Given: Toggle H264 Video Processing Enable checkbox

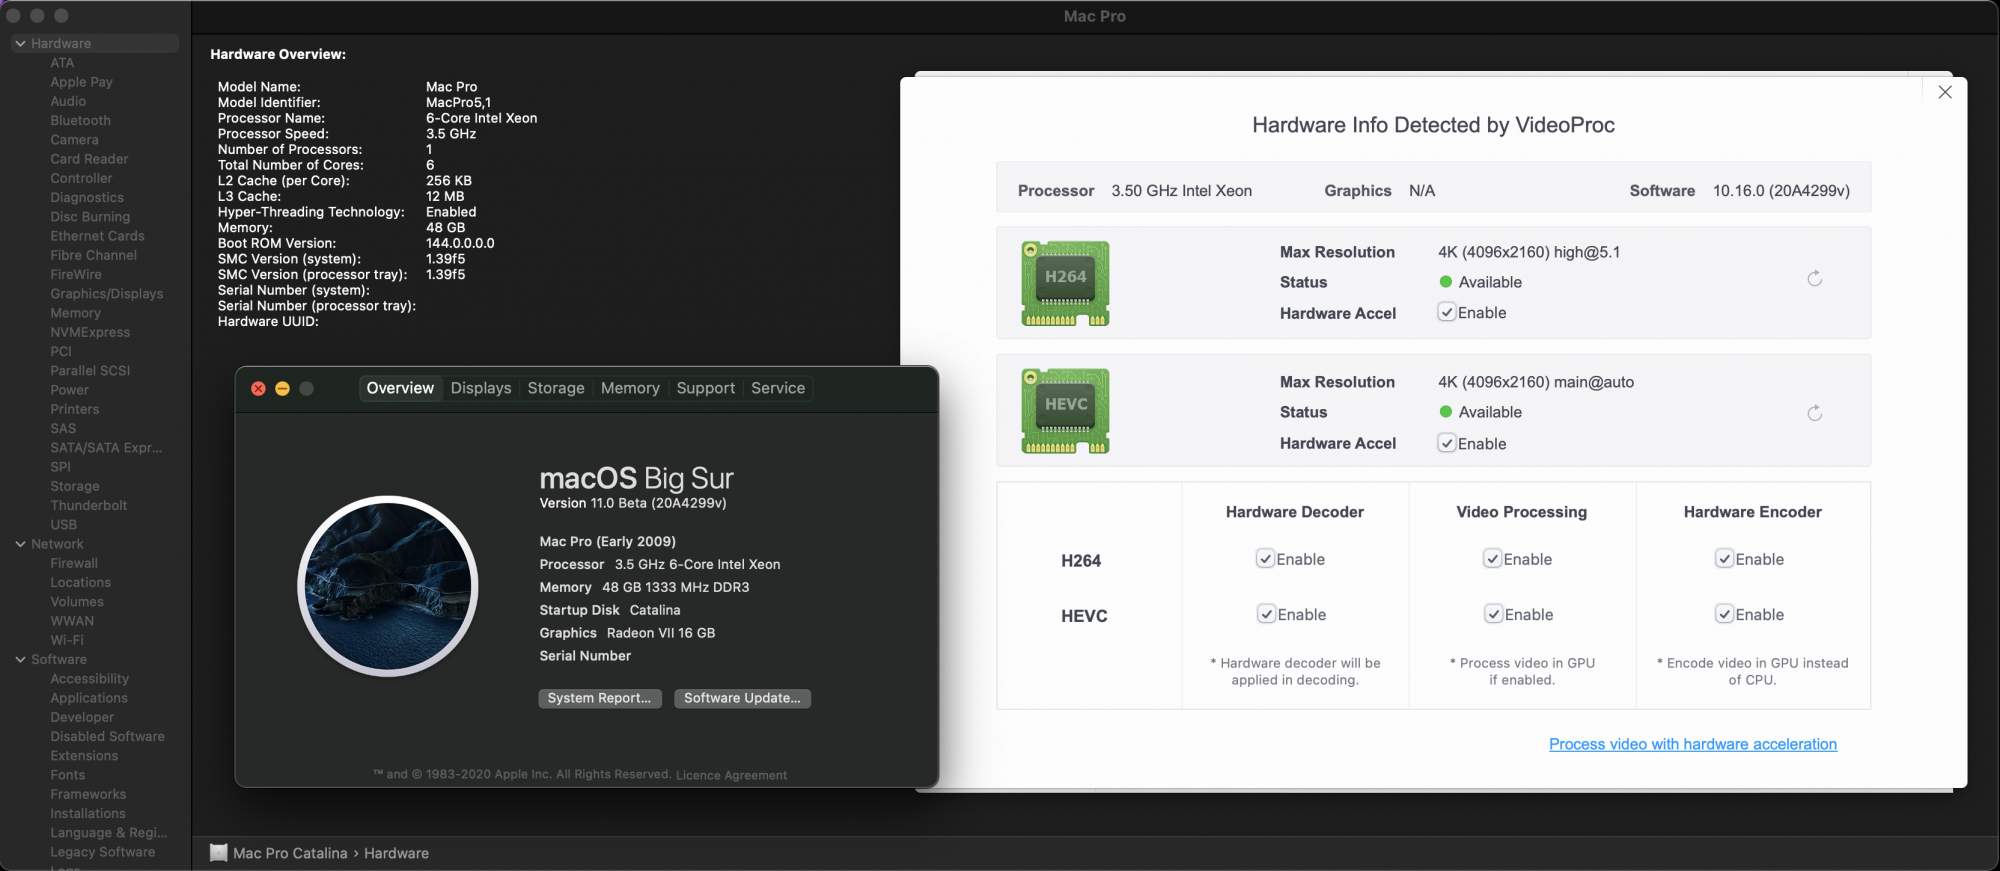Looking at the screenshot, I should (x=1492, y=559).
